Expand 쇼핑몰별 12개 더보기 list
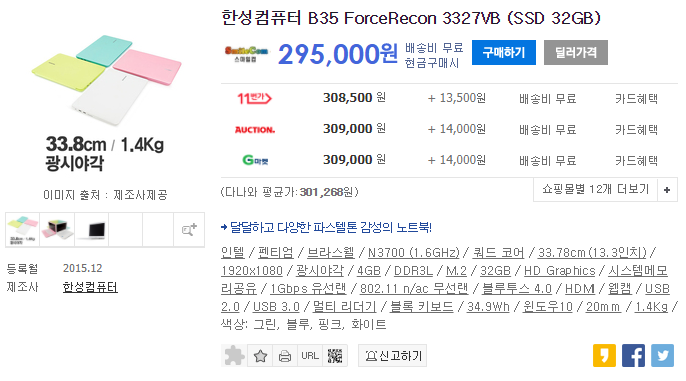 [595, 189]
